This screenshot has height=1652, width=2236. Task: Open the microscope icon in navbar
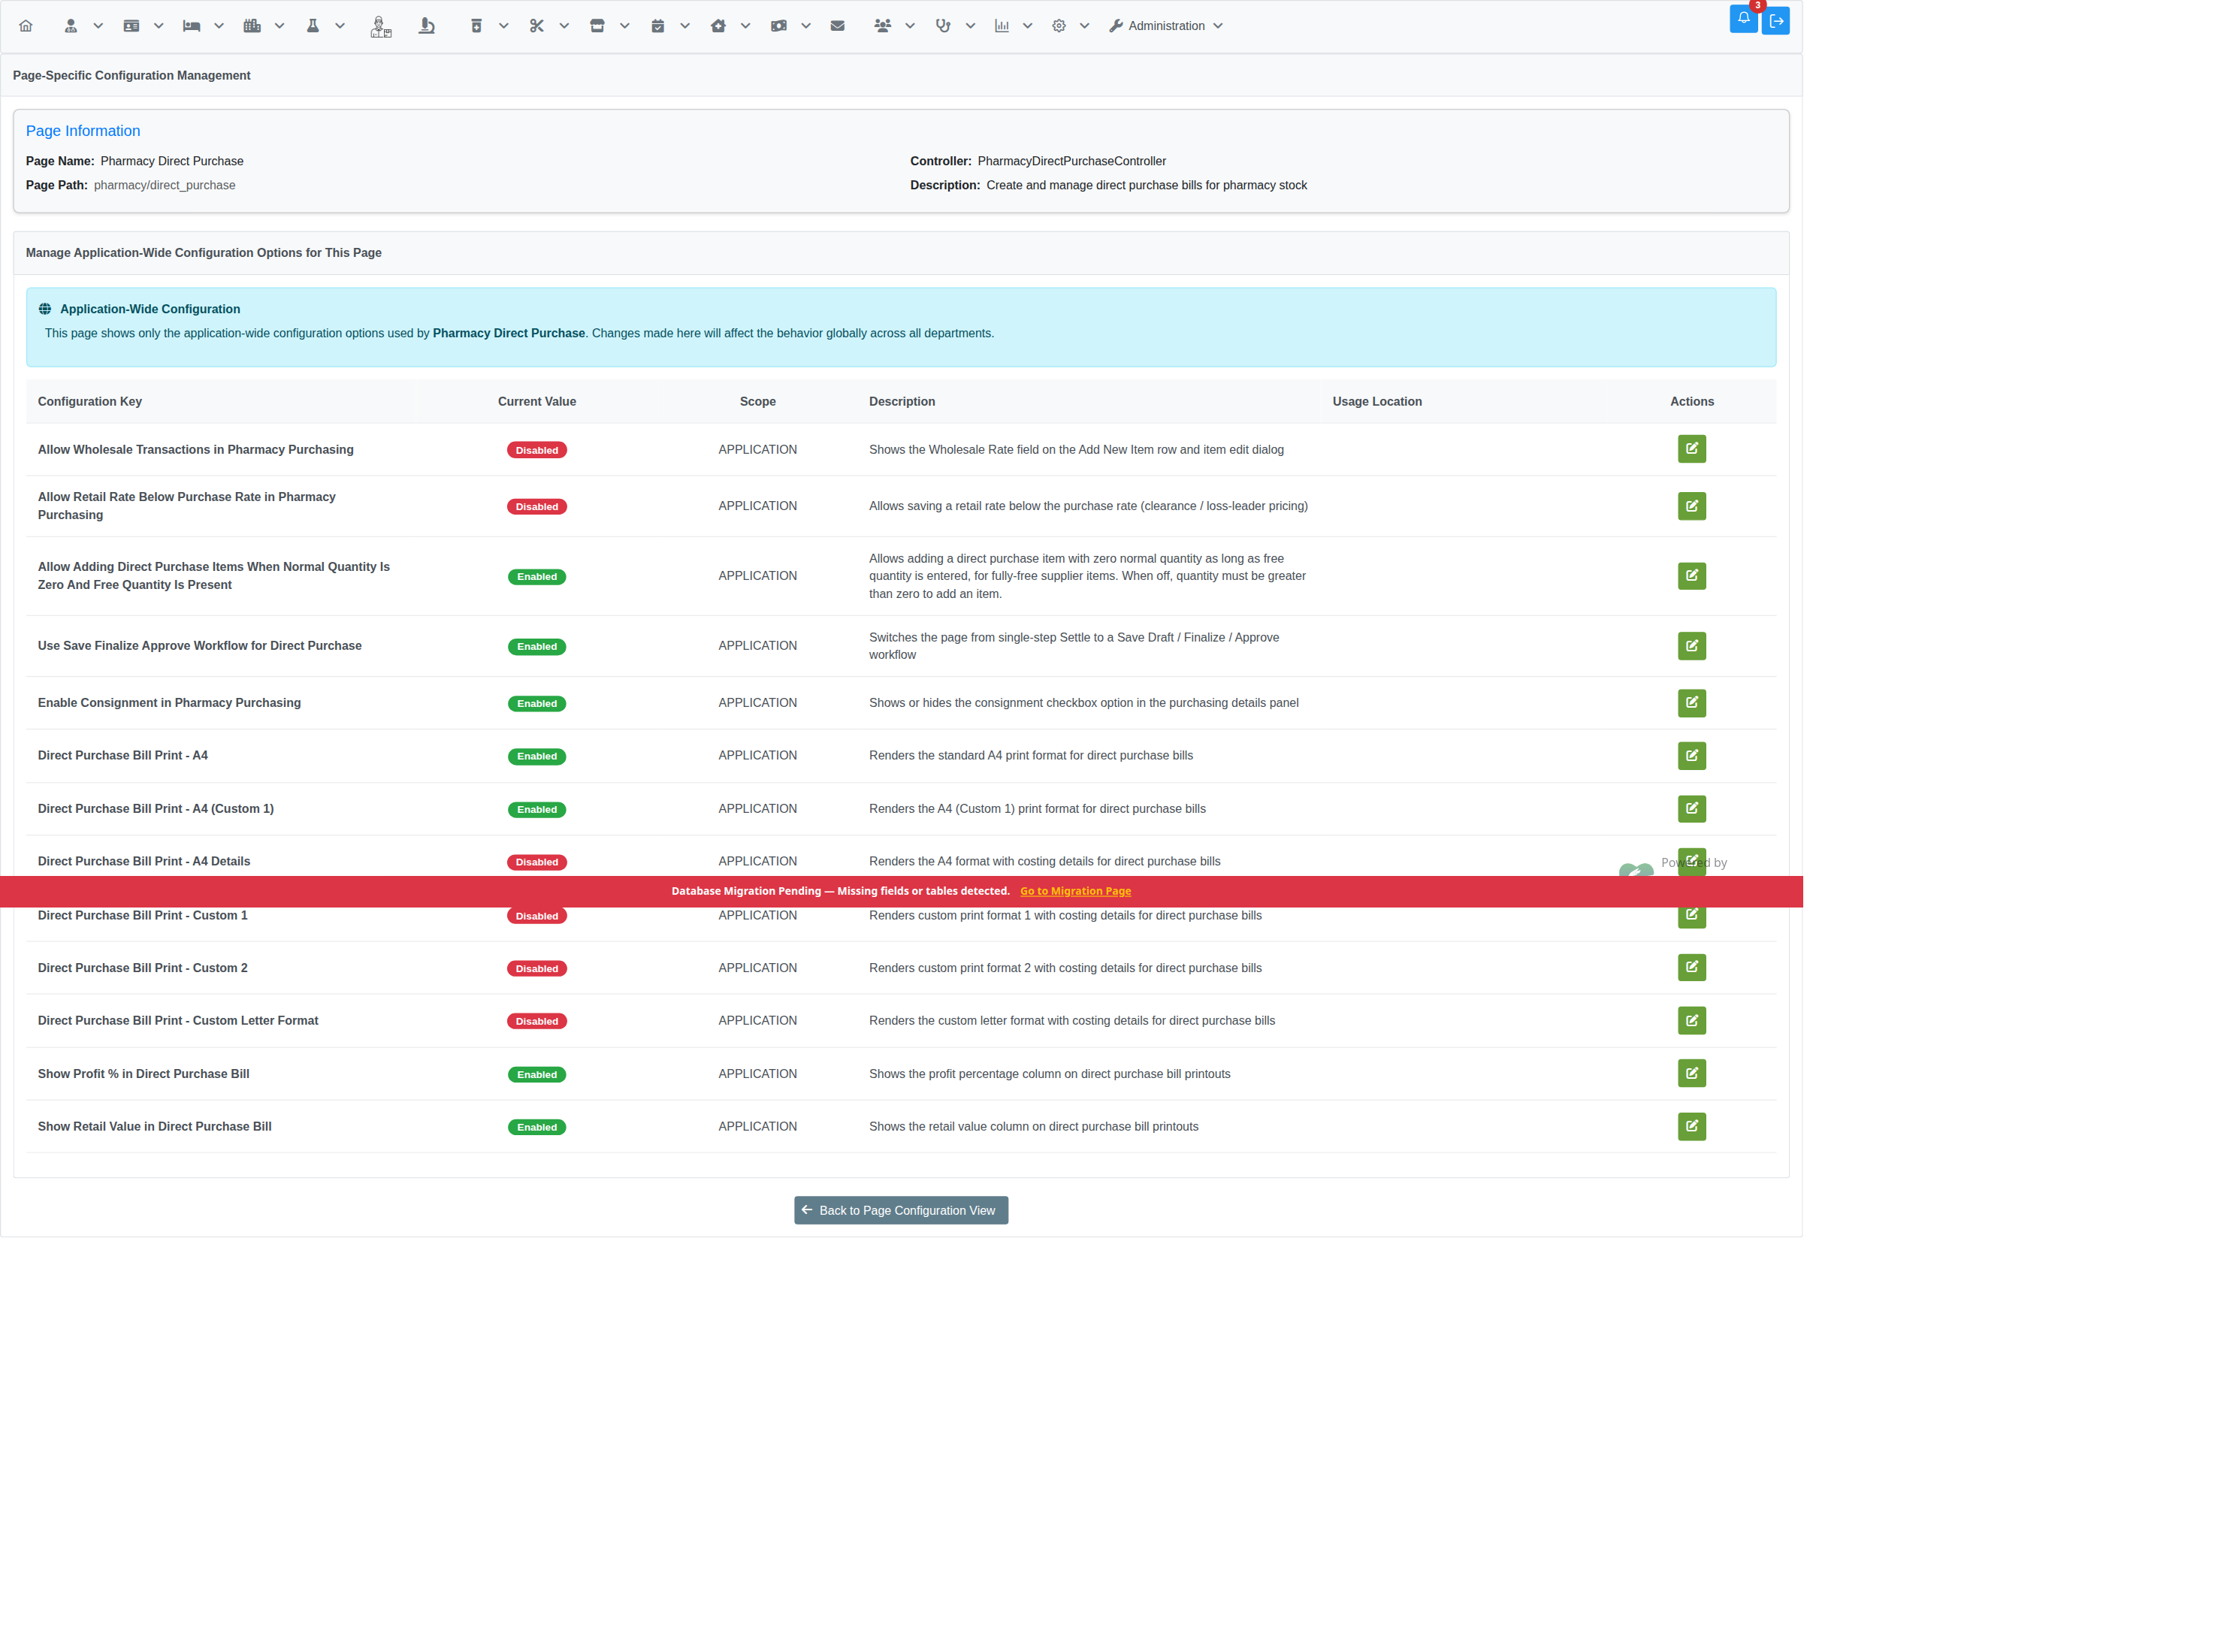click(x=427, y=26)
